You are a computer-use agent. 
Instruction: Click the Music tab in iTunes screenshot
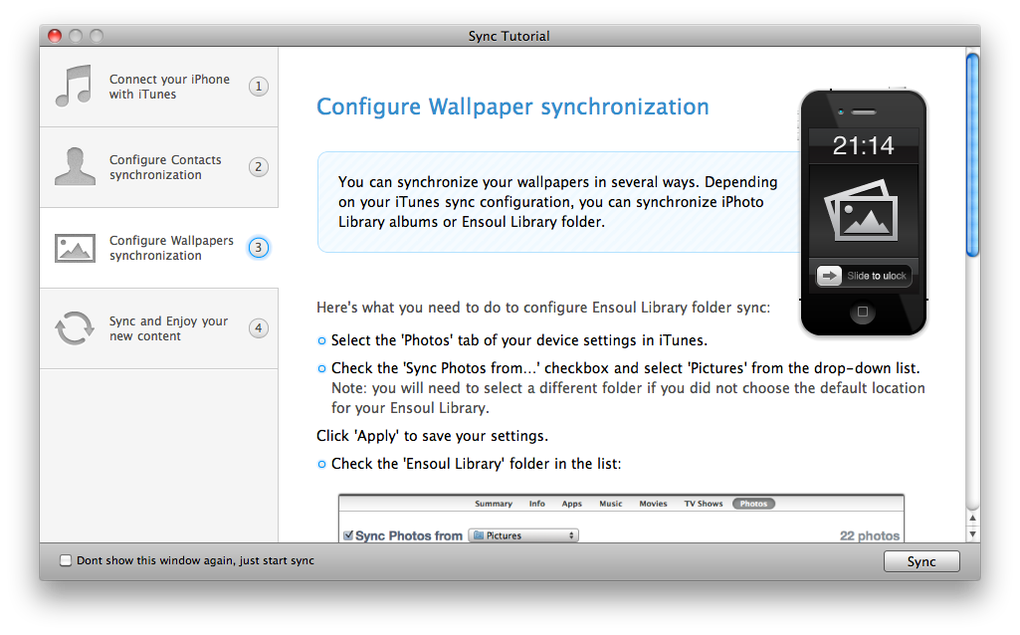click(610, 504)
